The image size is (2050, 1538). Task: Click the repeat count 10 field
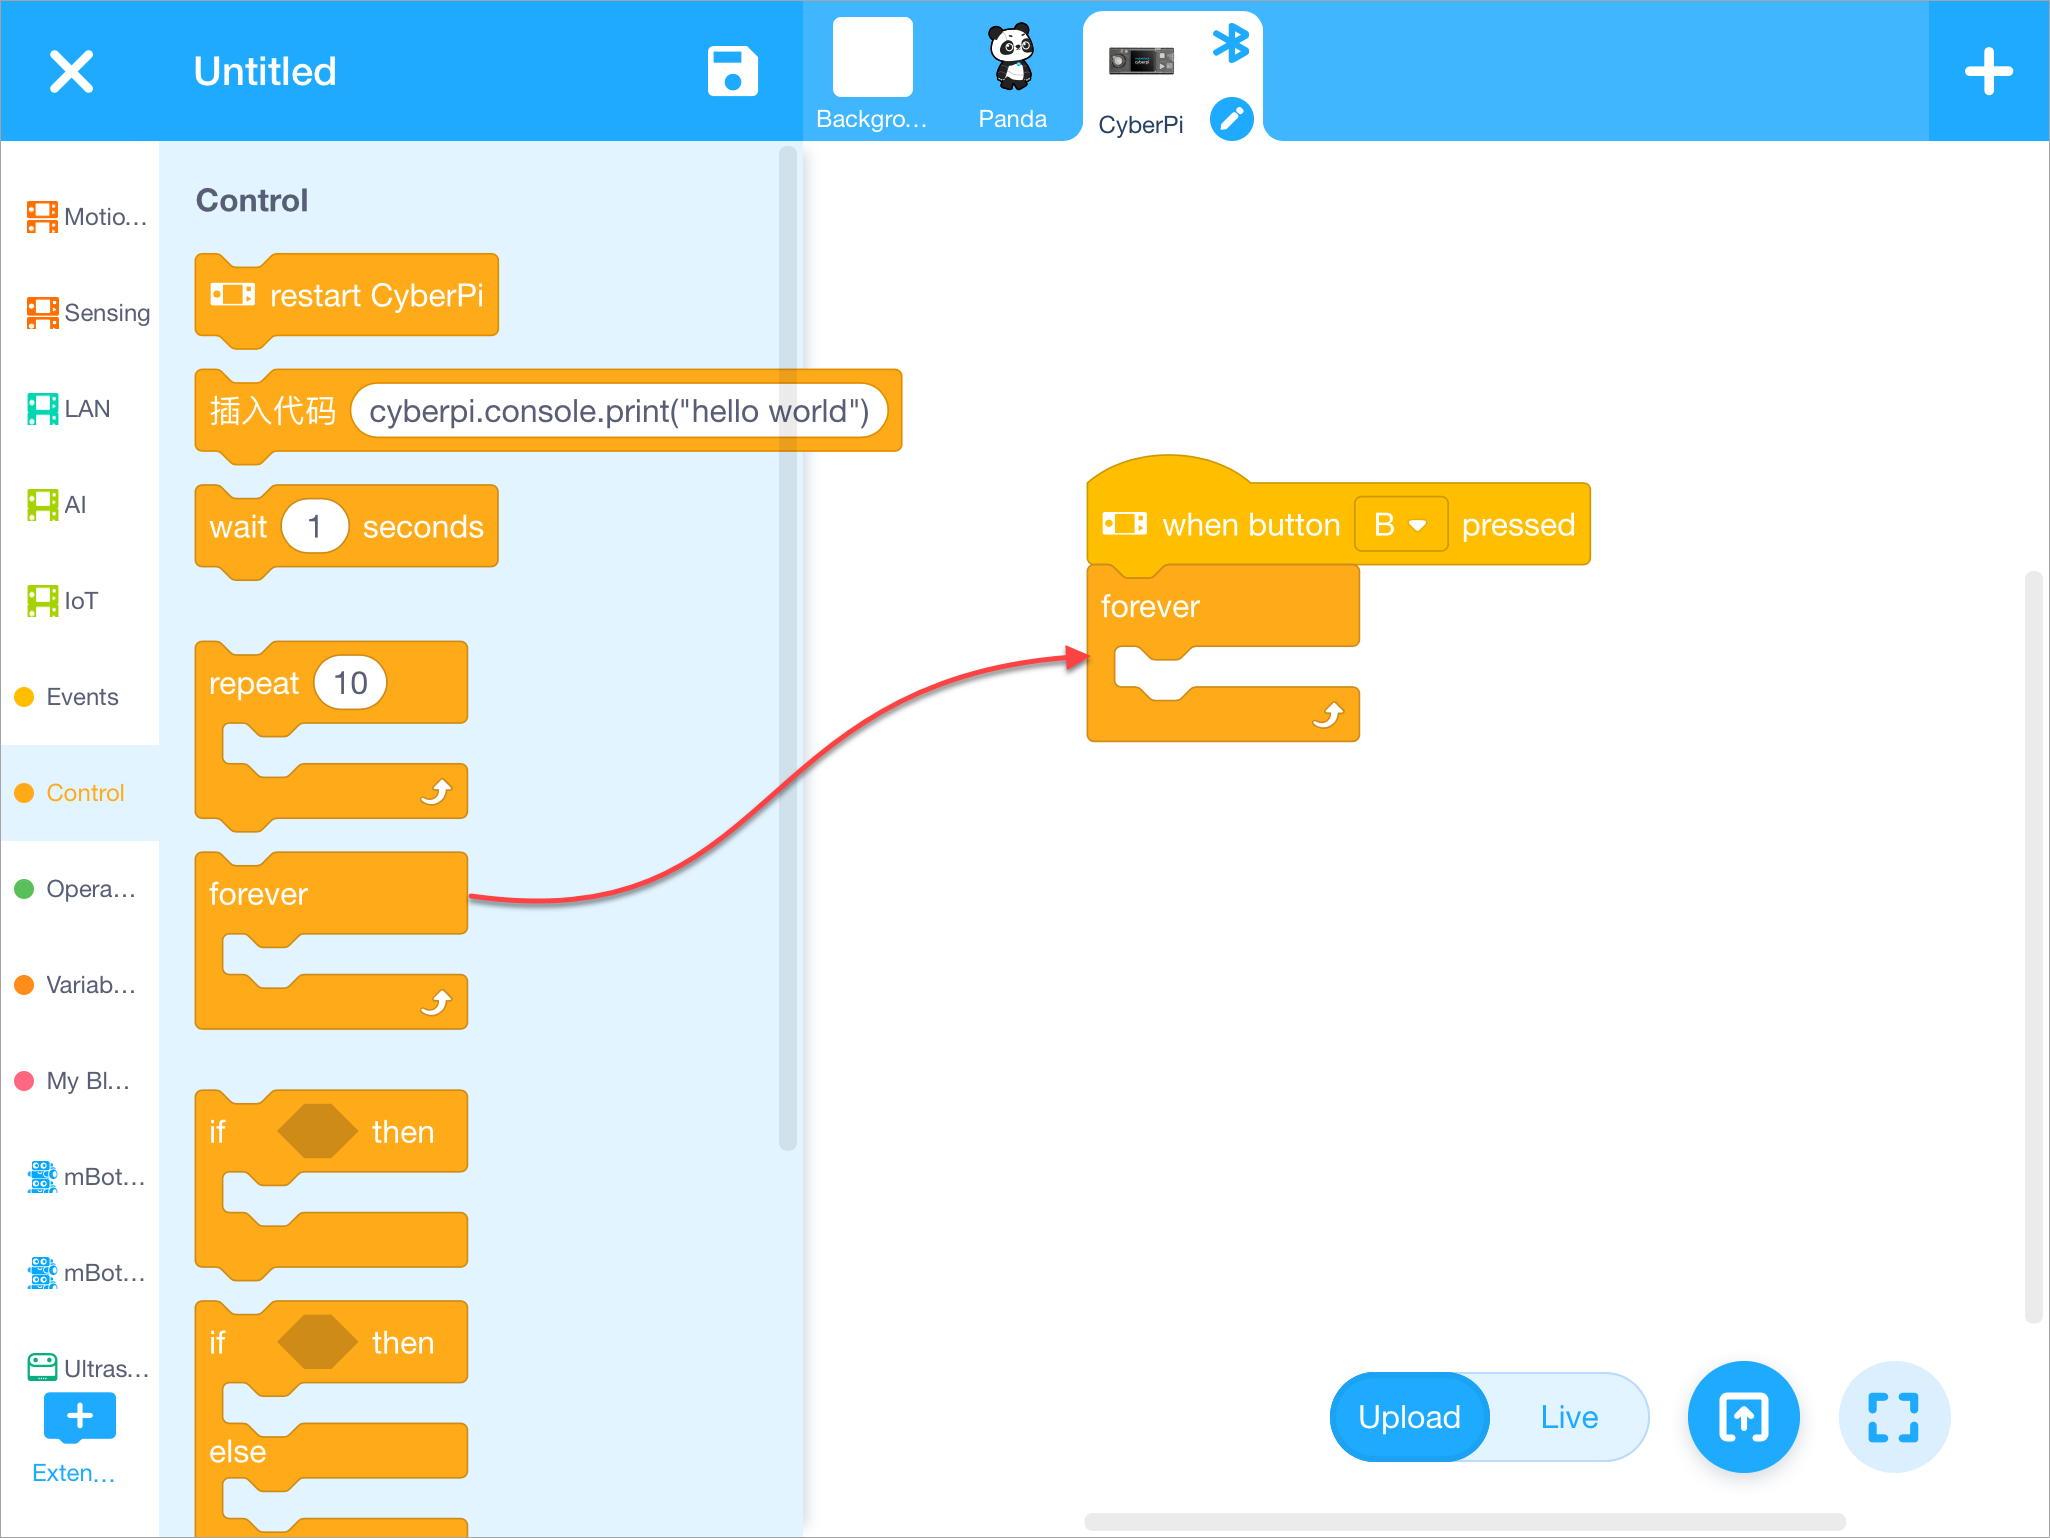(350, 683)
